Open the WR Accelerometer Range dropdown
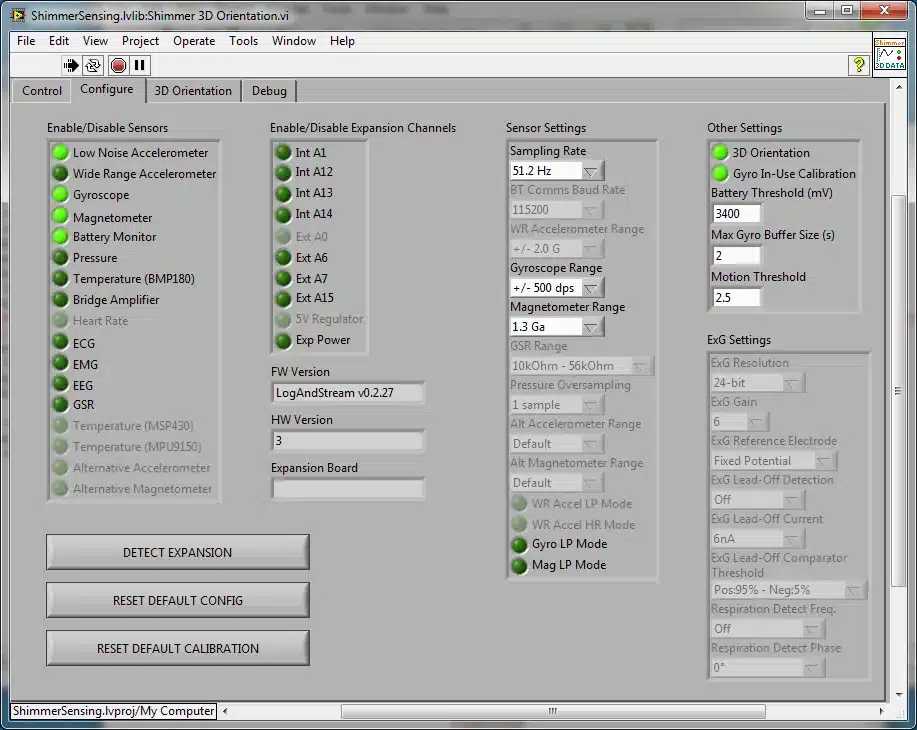This screenshot has height=730, width=917. point(557,249)
